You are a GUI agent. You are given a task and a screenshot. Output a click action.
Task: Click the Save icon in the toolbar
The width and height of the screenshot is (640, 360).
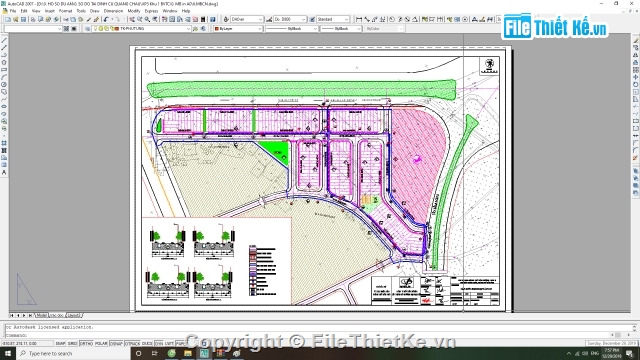23,19
